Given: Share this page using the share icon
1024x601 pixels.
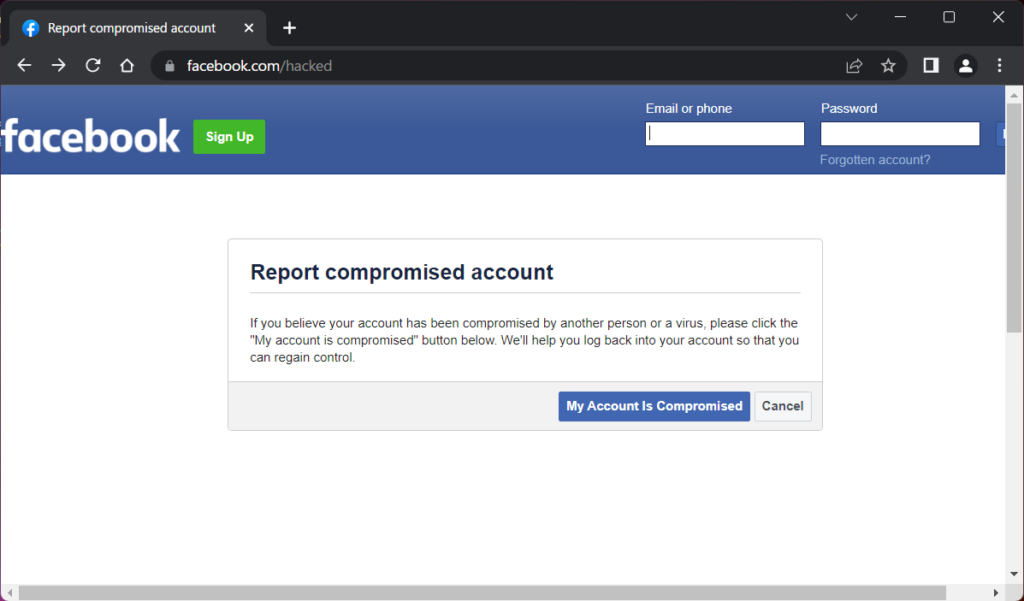Looking at the screenshot, I should tap(854, 65).
